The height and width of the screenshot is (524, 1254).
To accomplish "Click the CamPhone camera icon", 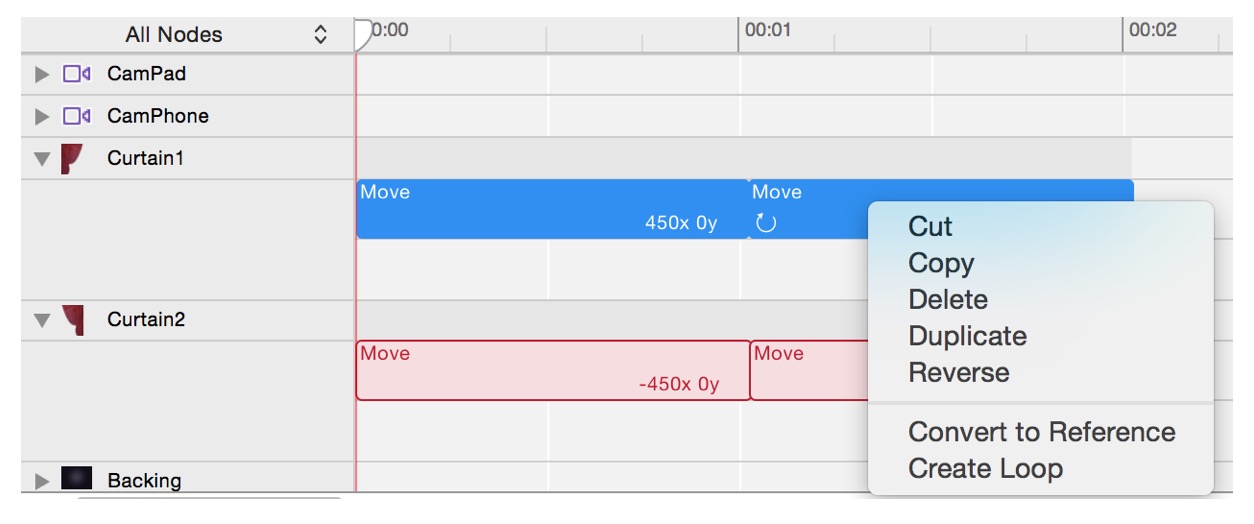I will point(76,116).
